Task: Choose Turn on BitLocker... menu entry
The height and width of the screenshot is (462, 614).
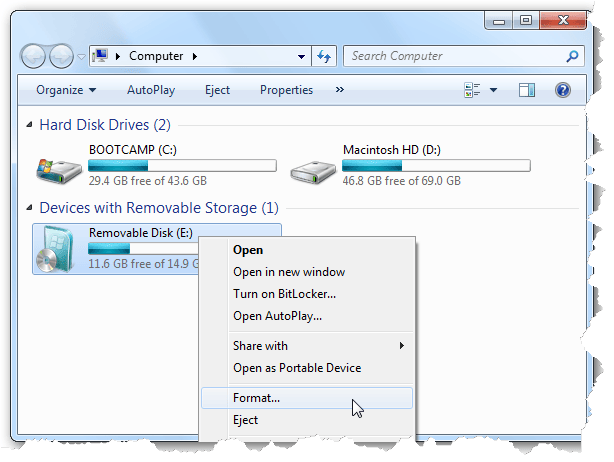Action: (x=284, y=294)
